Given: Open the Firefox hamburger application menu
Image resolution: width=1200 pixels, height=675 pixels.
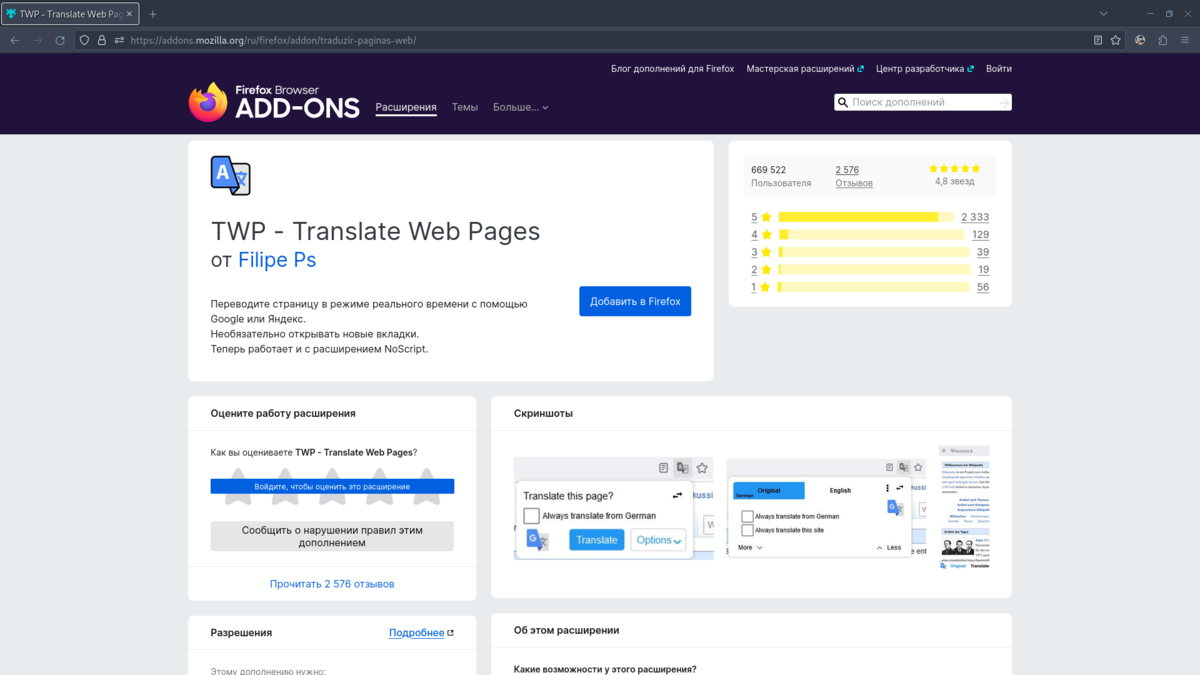Looking at the screenshot, I should [x=1185, y=40].
